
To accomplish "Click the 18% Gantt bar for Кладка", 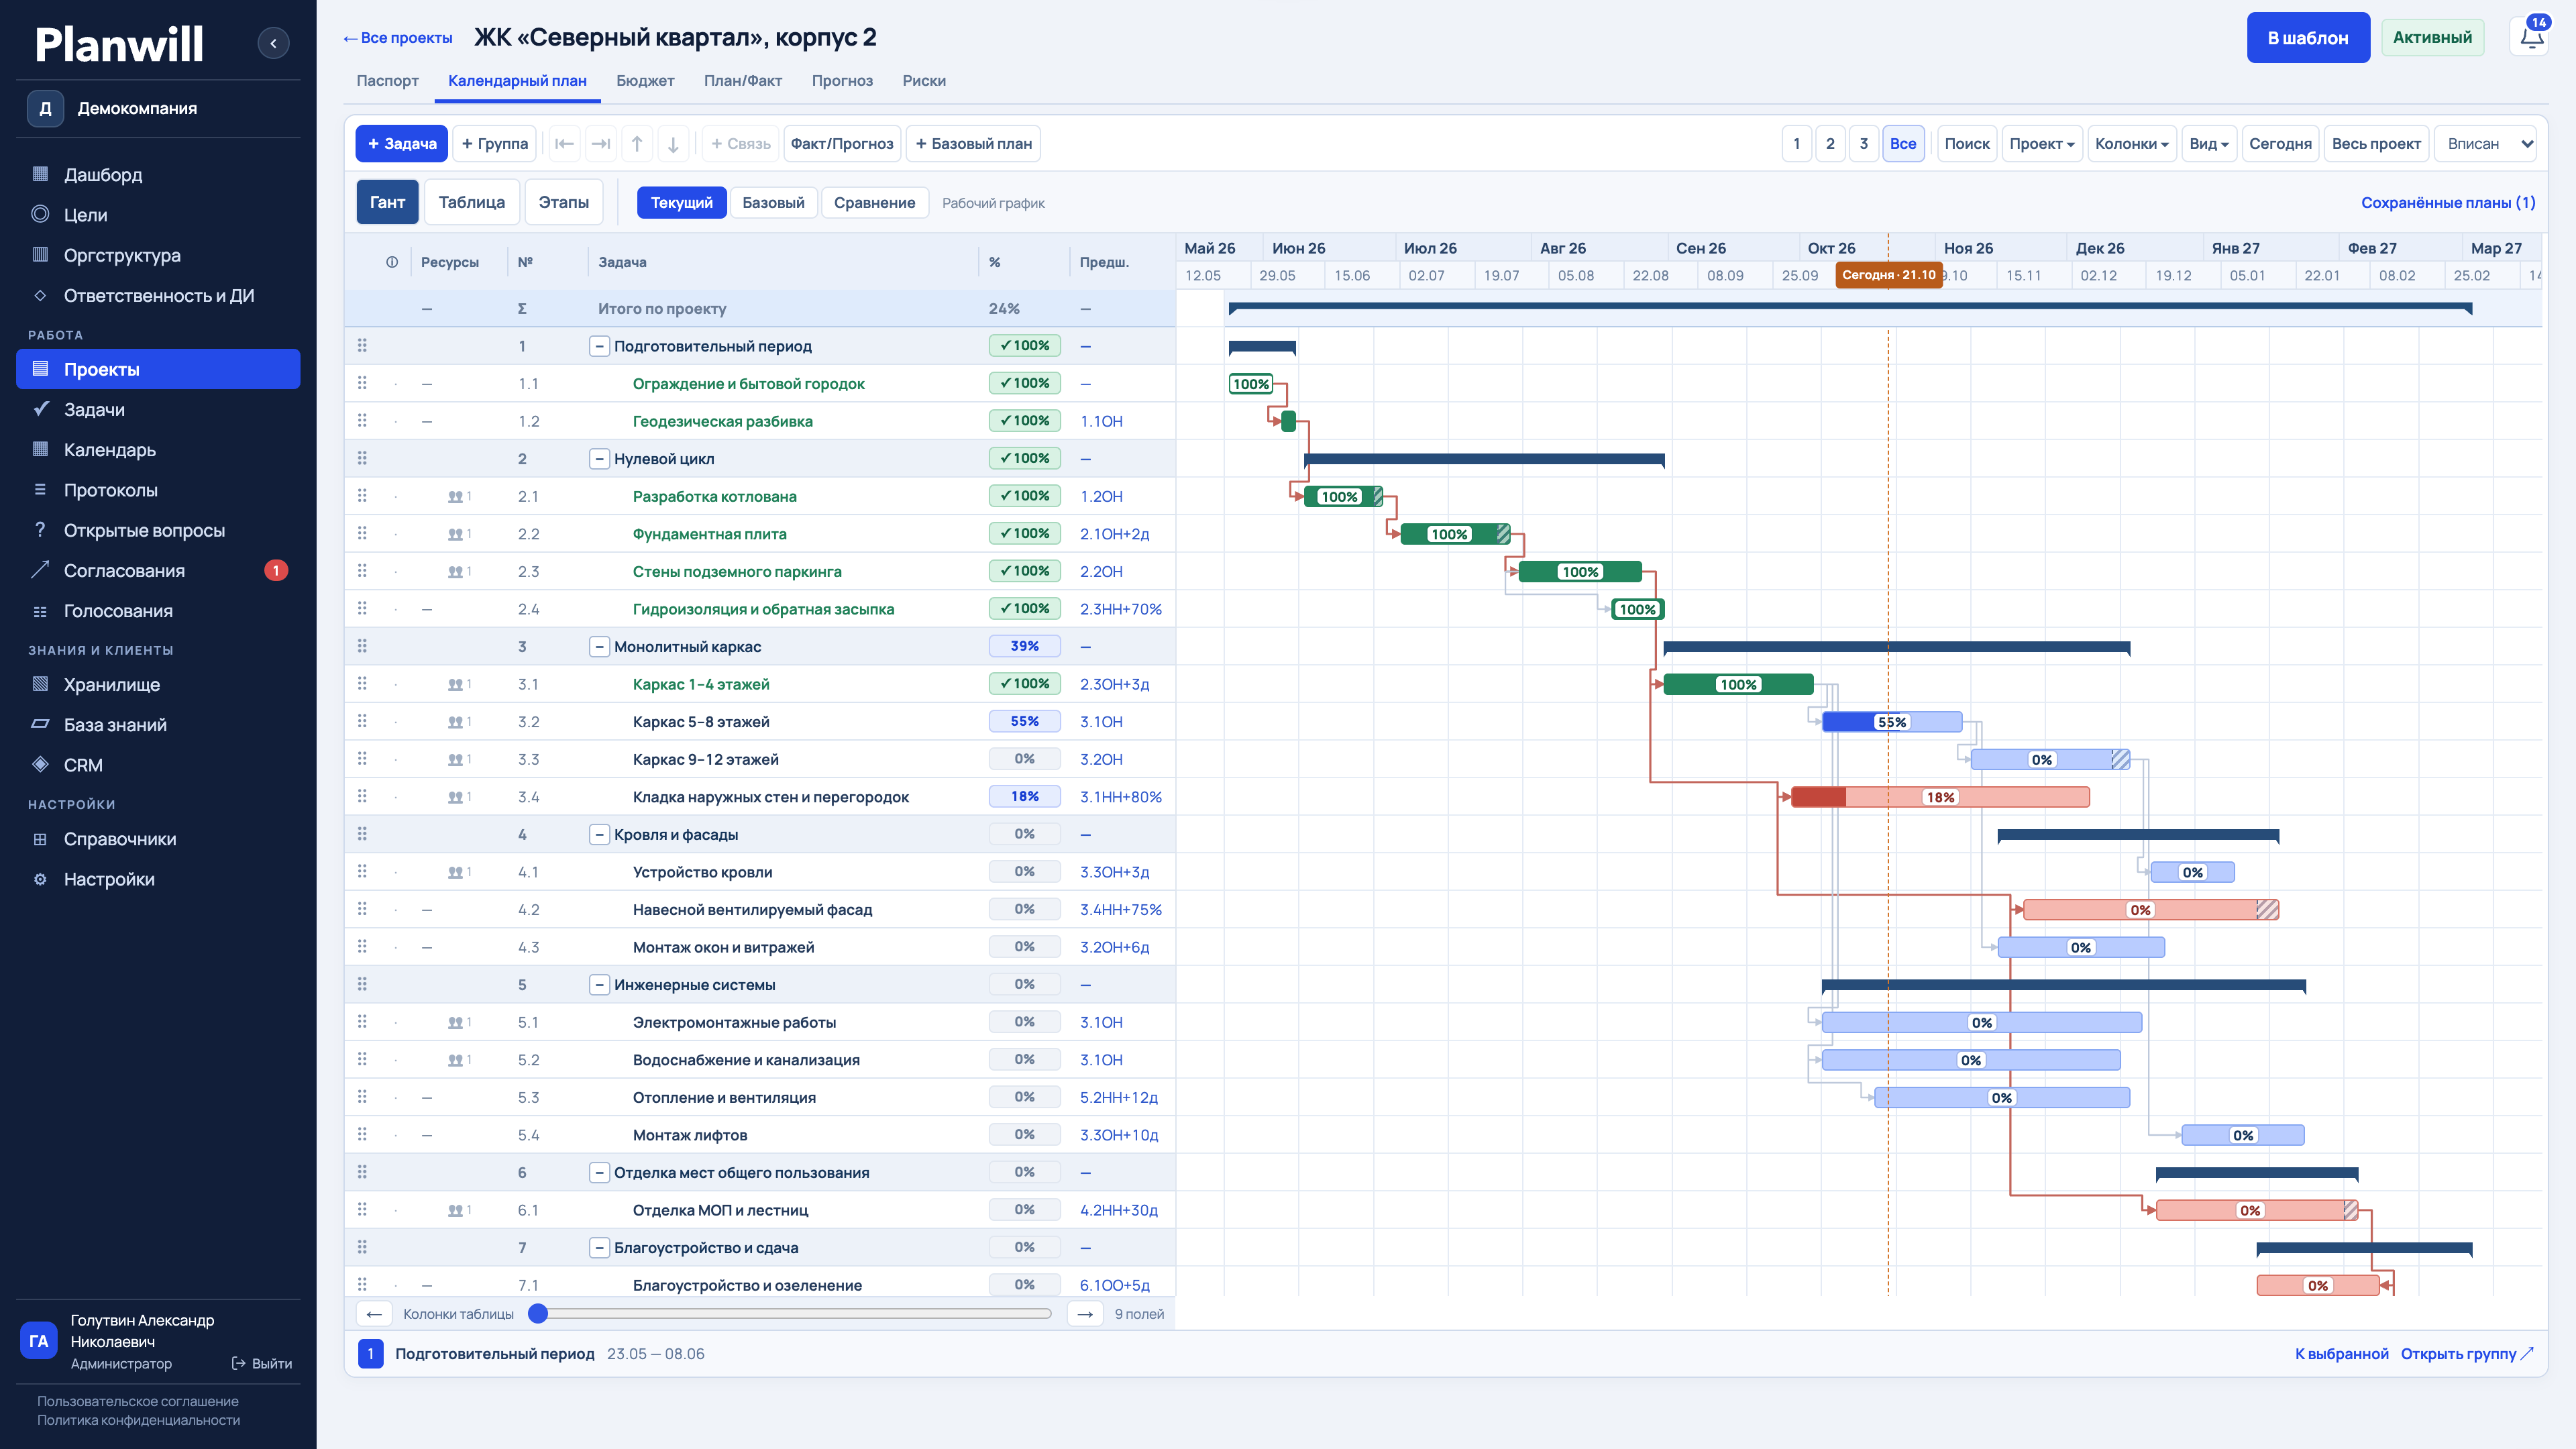I will click(x=1939, y=797).
